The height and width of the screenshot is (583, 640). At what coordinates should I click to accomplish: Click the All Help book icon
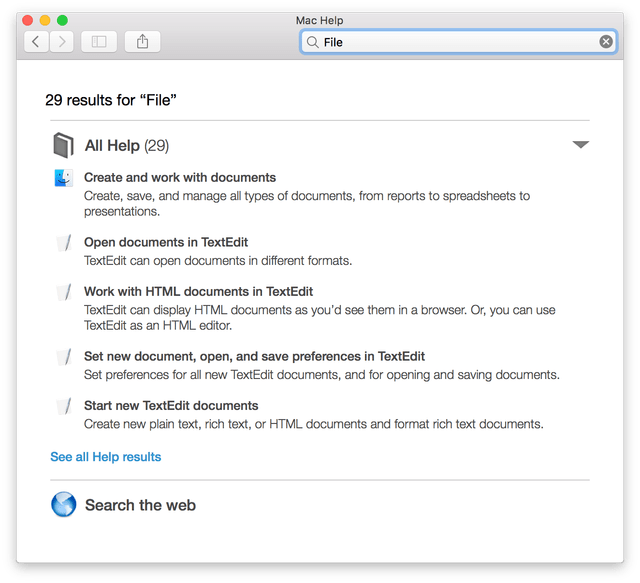coord(63,146)
